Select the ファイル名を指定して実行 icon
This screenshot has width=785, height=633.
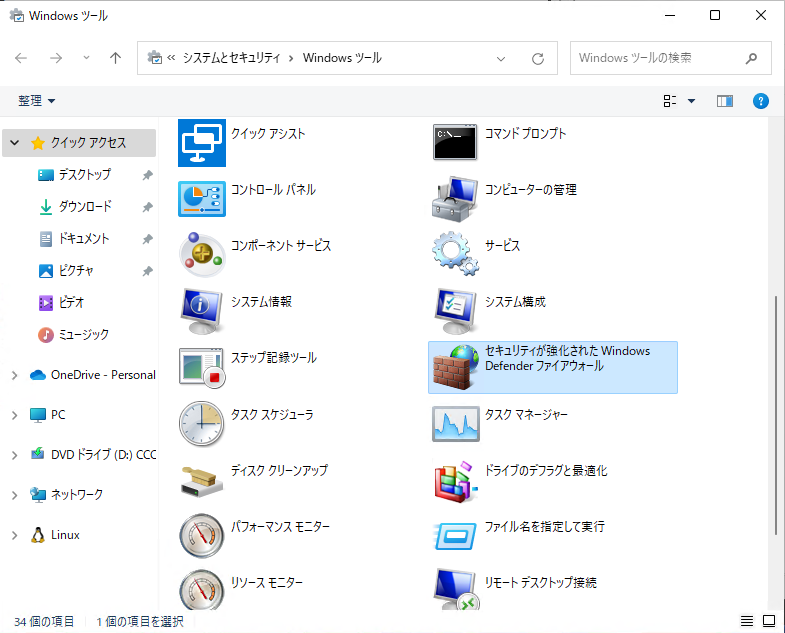click(x=455, y=536)
